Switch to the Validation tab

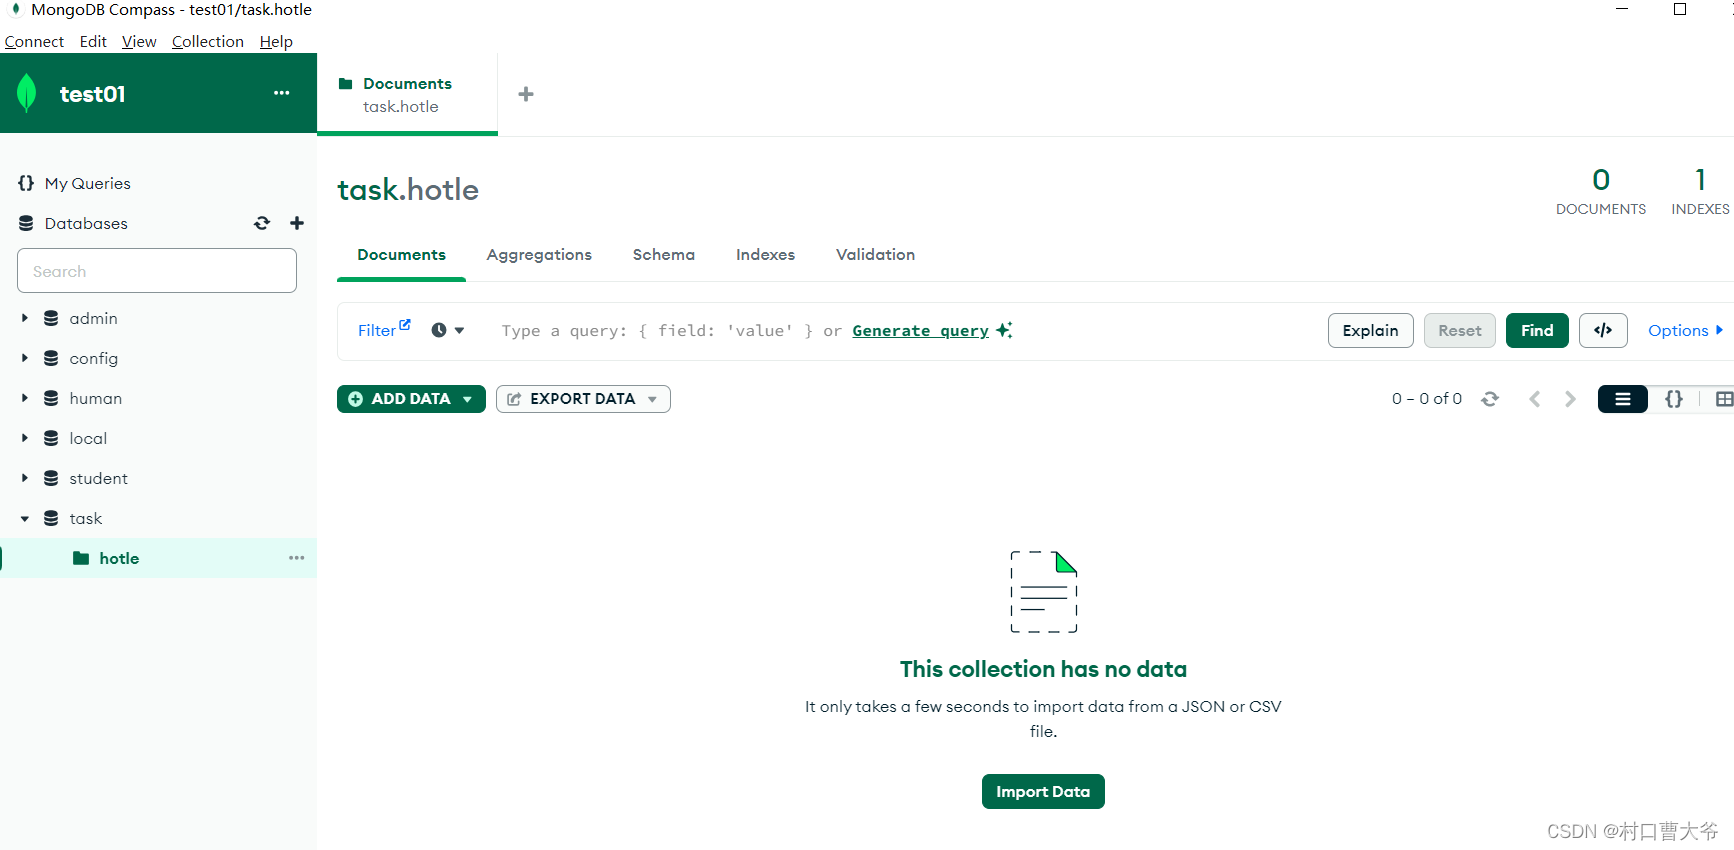[875, 255]
